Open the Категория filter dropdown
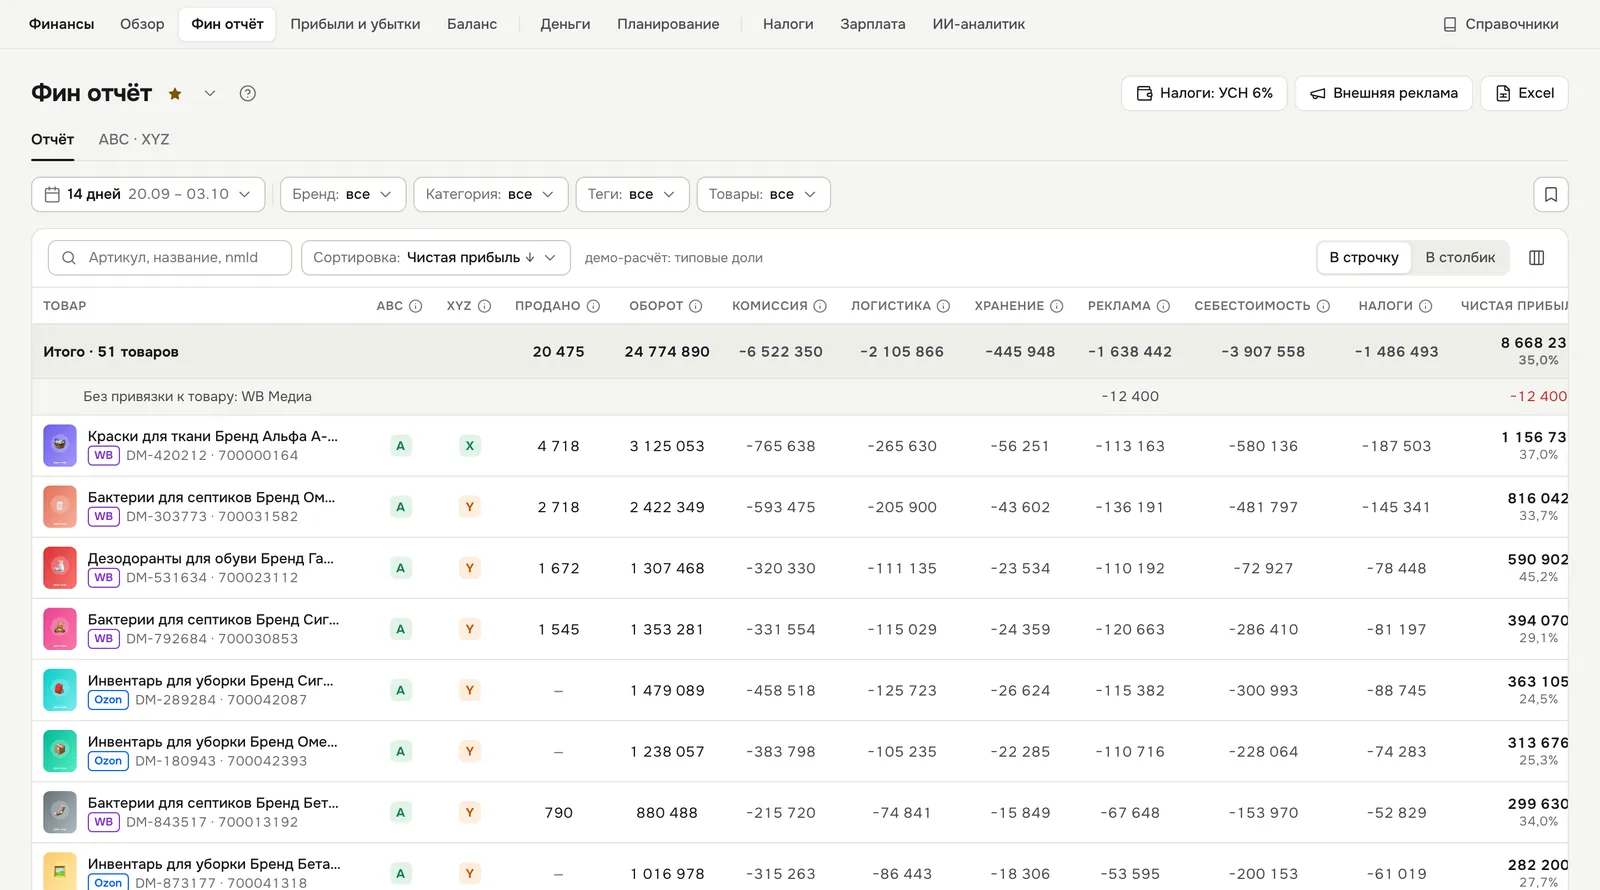Viewport: 1600px width, 890px height. coord(491,194)
